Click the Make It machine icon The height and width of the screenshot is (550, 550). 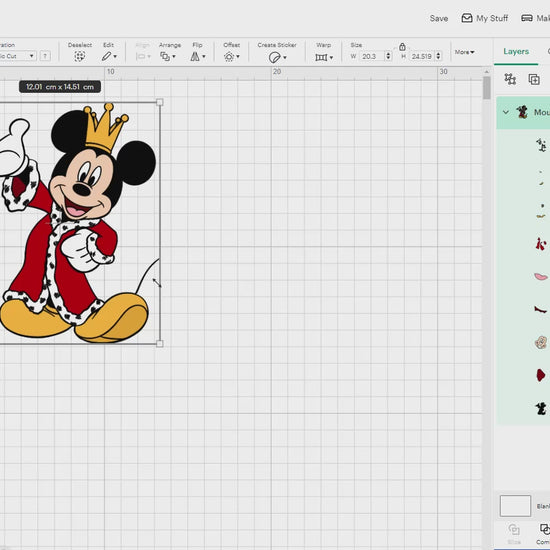pyautogui.click(x=527, y=18)
